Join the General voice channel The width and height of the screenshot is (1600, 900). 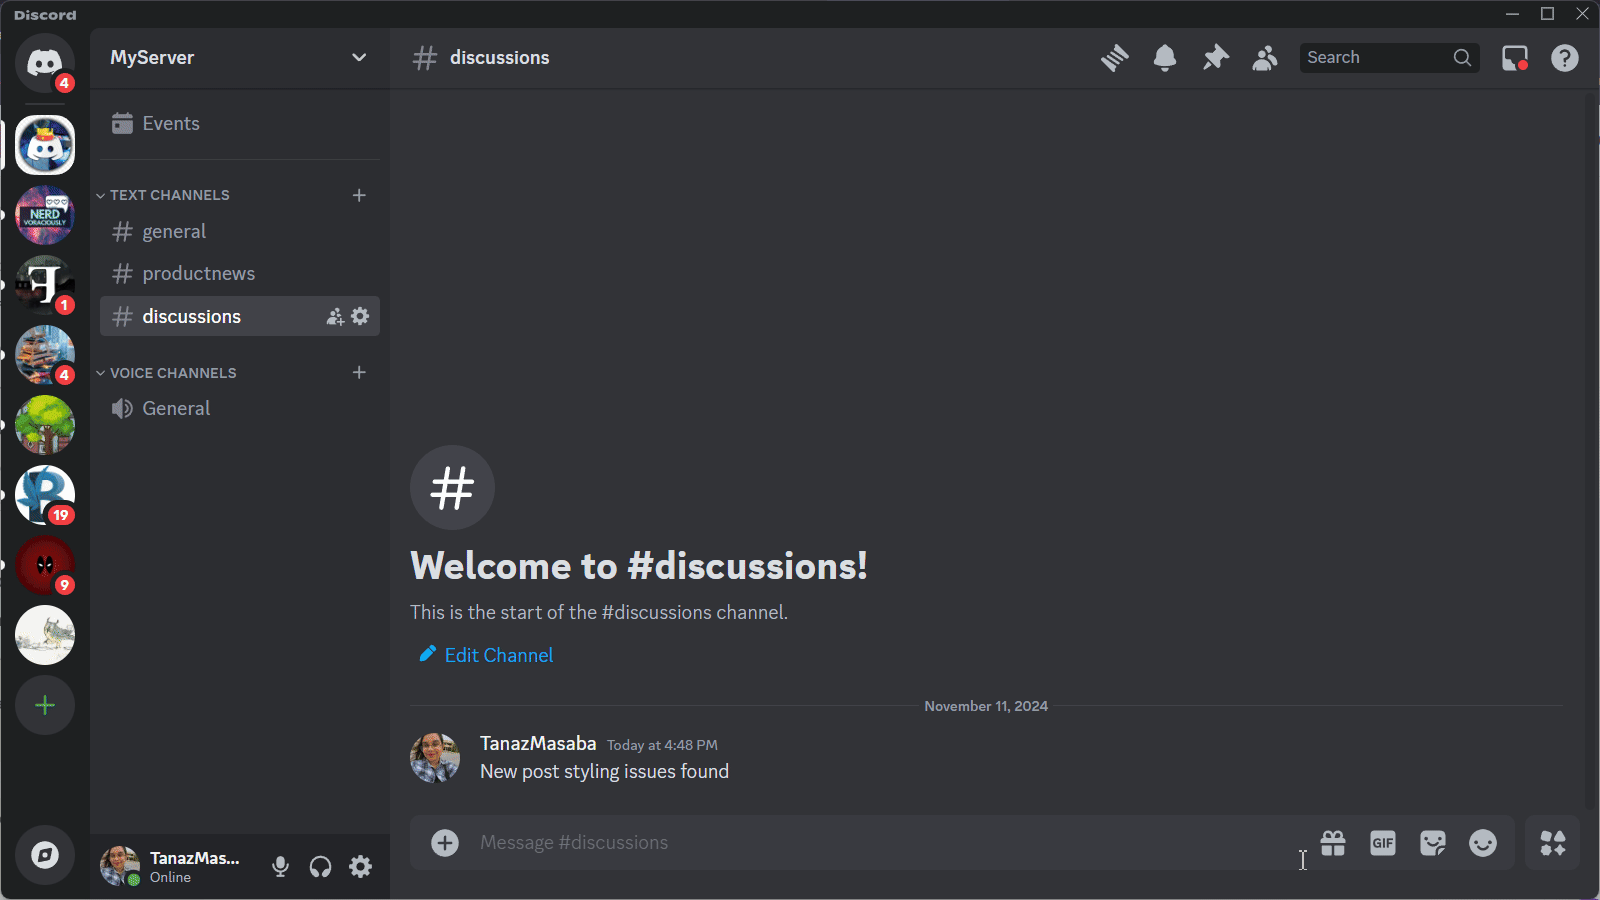coord(240,408)
